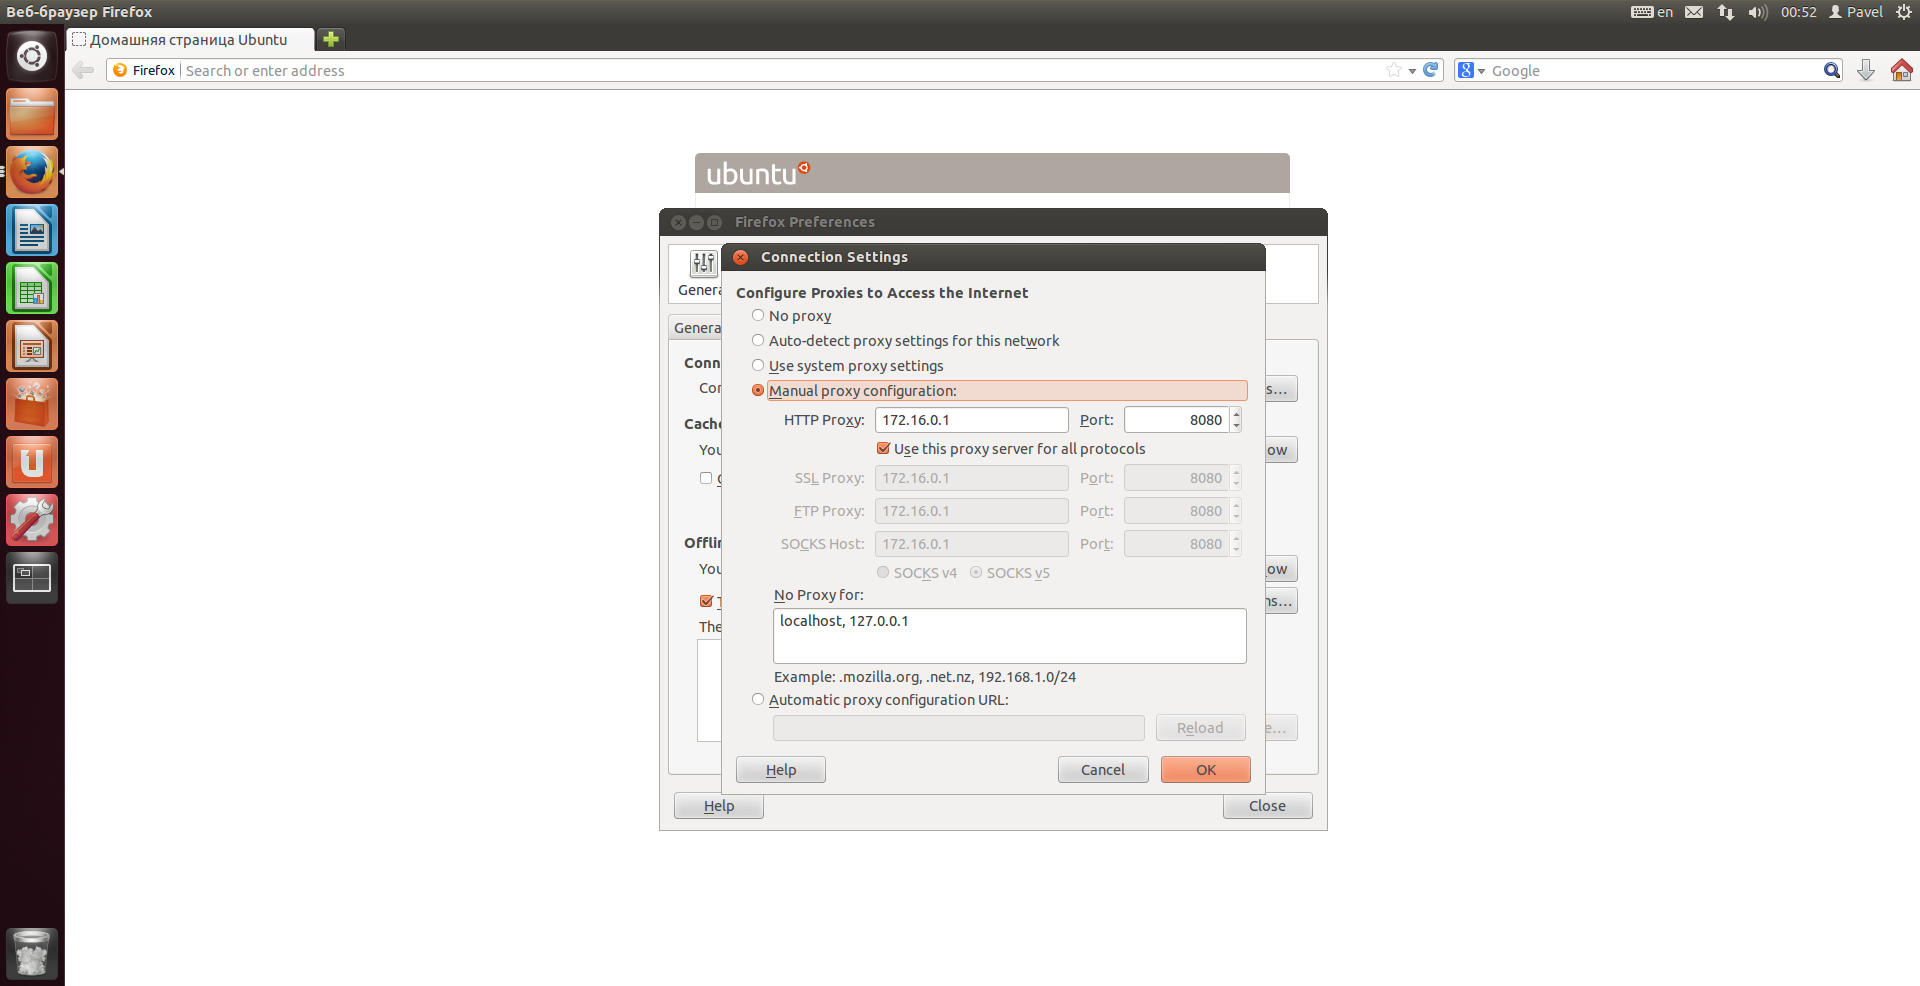
Task: Open System Settings from the dock
Action: tap(32, 520)
